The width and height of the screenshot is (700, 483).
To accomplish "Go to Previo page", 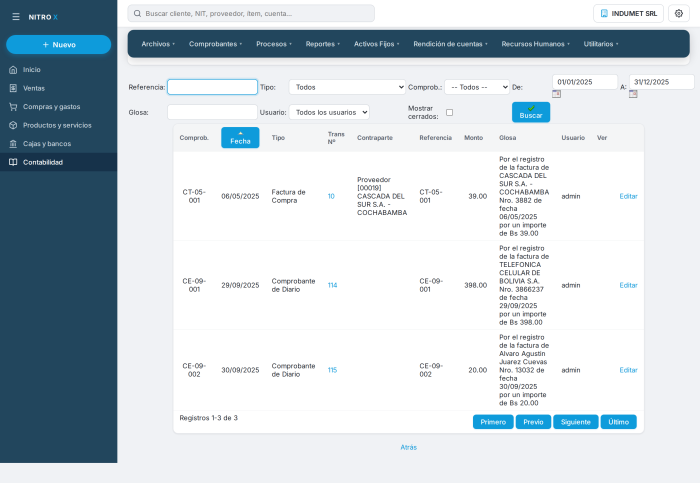I will pyautogui.click(x=533, y=422).
